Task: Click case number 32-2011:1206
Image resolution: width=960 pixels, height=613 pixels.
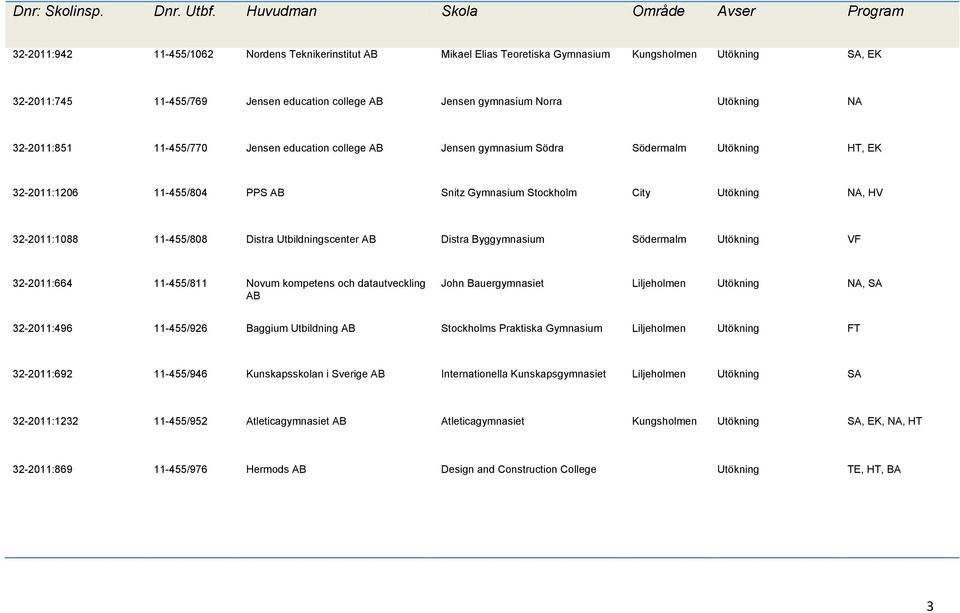Action: click(45, 193)
